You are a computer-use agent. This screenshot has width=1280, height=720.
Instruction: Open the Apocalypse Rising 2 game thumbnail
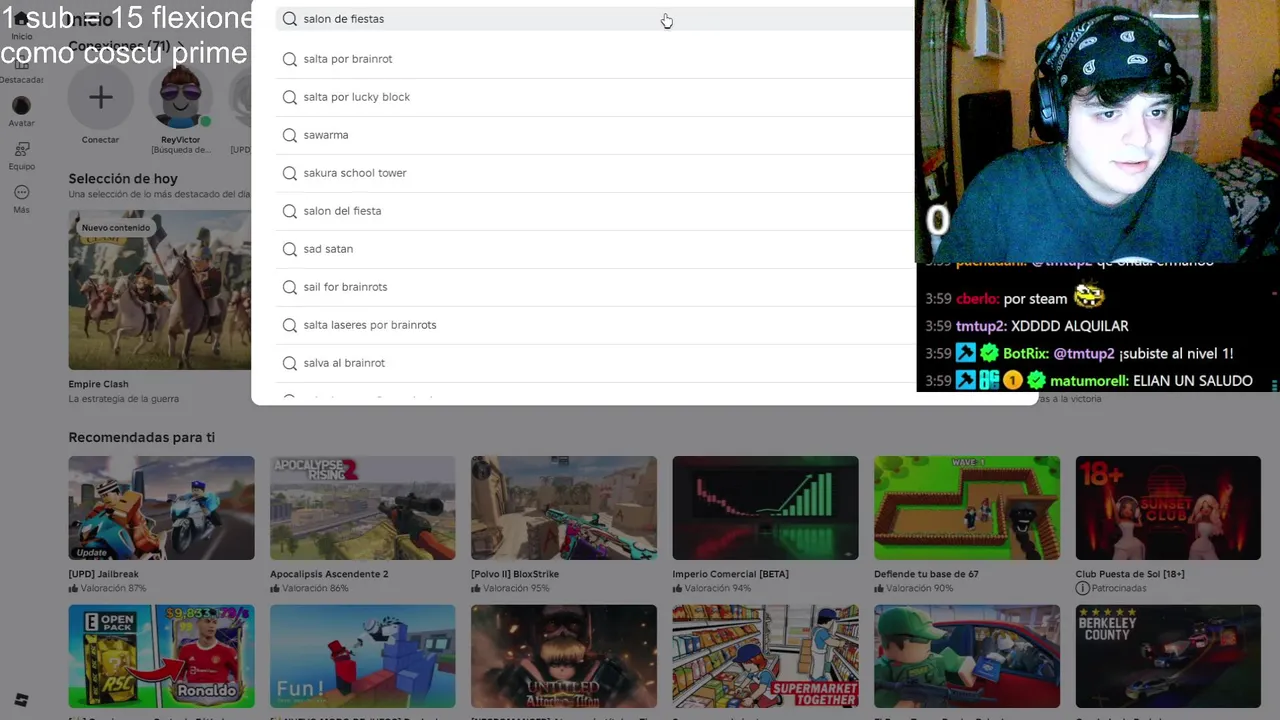(x=362, y=508)
